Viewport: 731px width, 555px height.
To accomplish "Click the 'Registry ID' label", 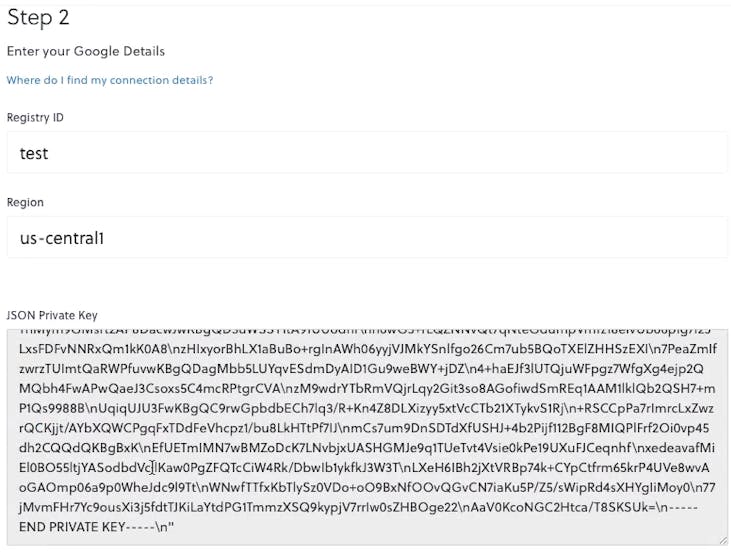I will coord(35,118).
